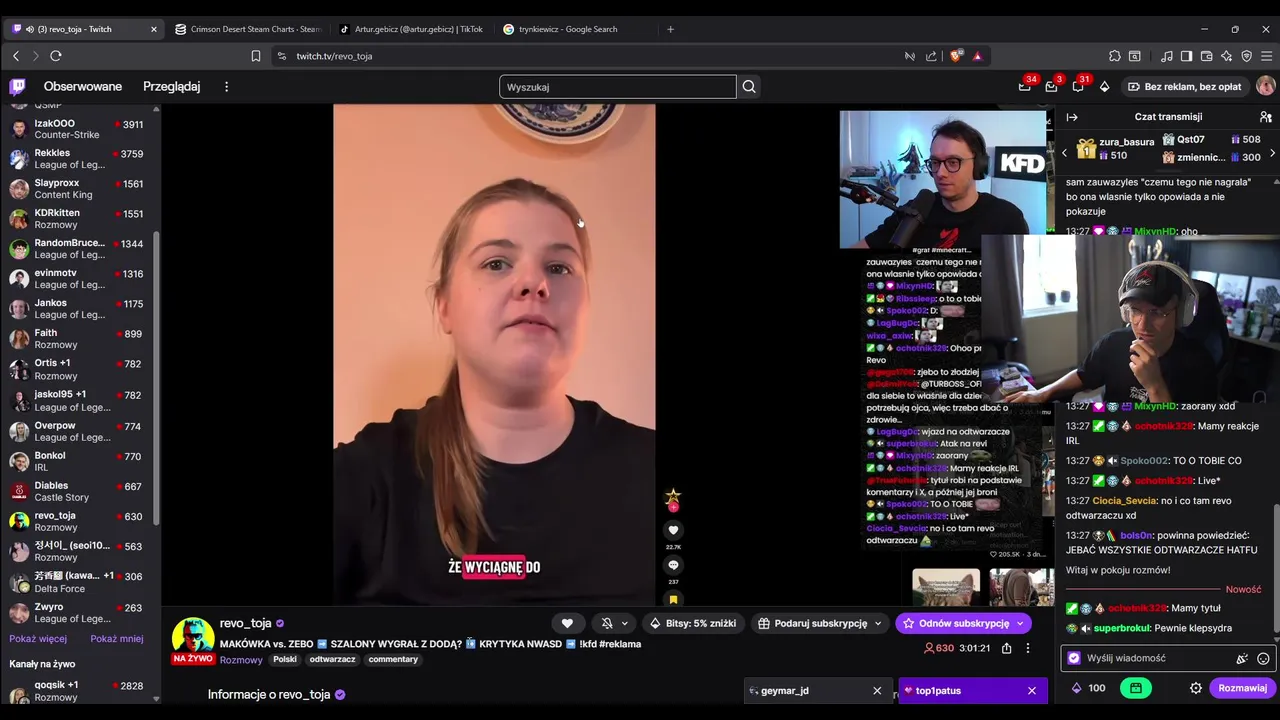
Task: Collapse the stream chat panel arrow
Action: click(1072, 117)
